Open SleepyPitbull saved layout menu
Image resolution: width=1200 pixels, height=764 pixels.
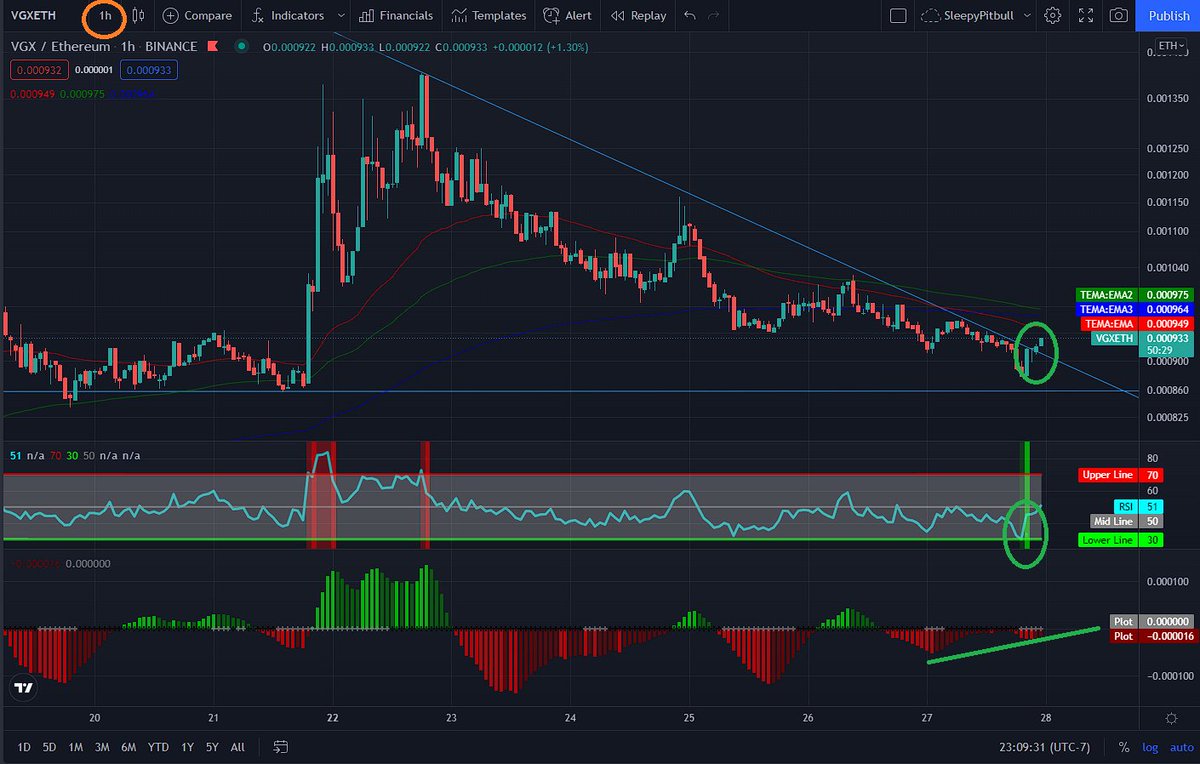point(975,16)
